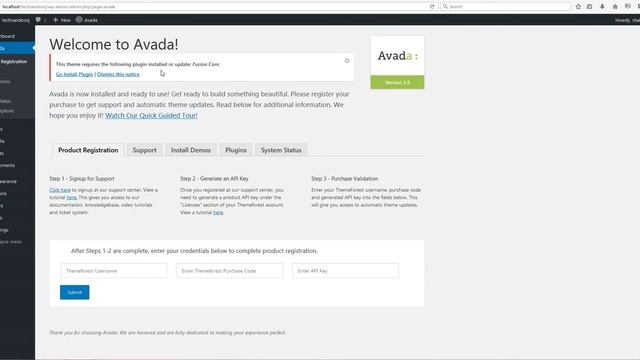
Task: Open the bookmarks list icon in Firefox toolbar
Action: pyautogui.click(x=589, y=7)
